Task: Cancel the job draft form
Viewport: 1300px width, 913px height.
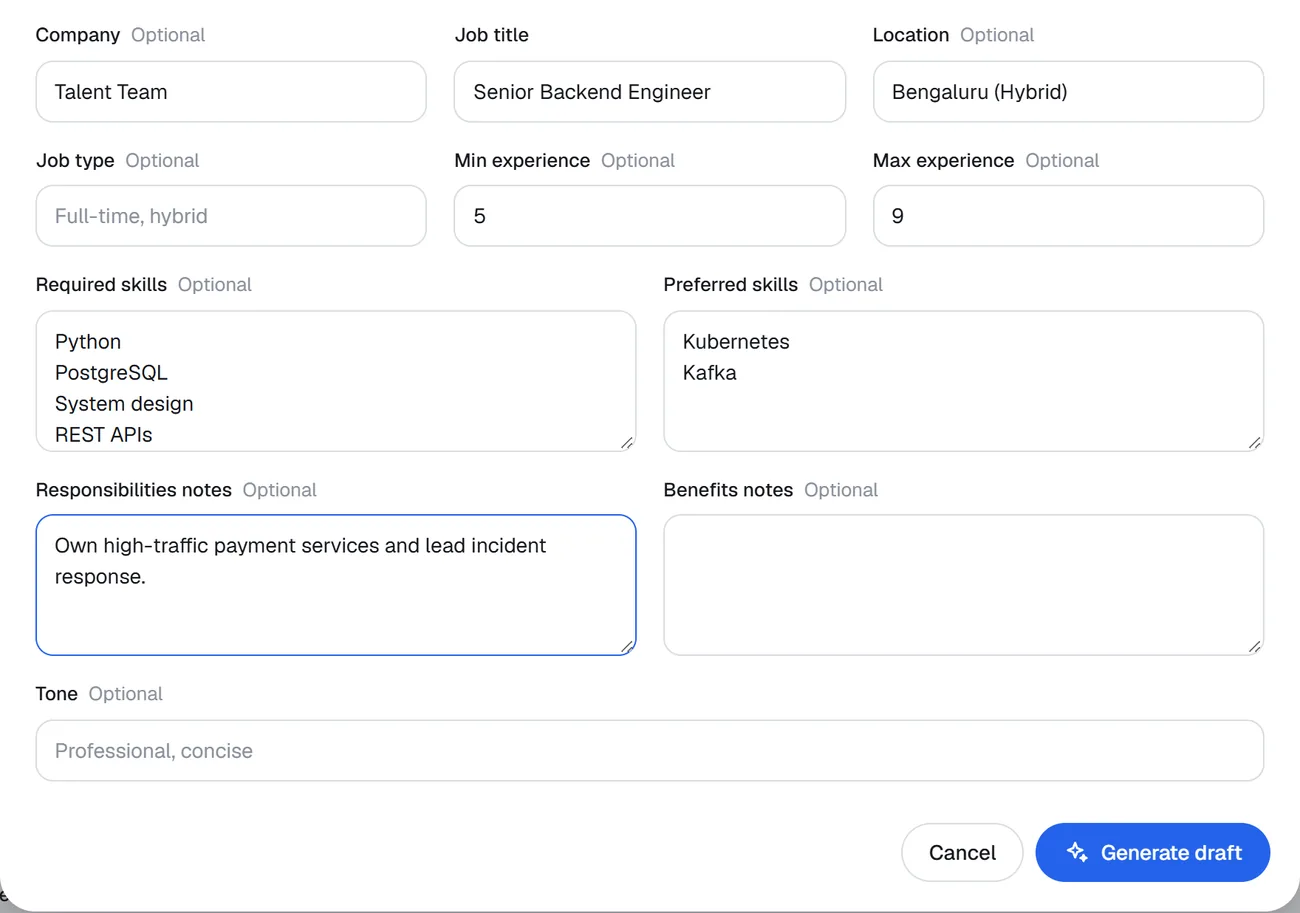Action: 962,852
